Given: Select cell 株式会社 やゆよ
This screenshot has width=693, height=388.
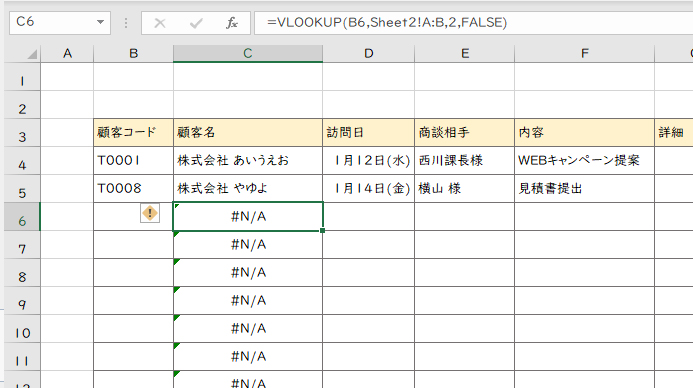Looking at the screenshot, I should tap(248, 189).
